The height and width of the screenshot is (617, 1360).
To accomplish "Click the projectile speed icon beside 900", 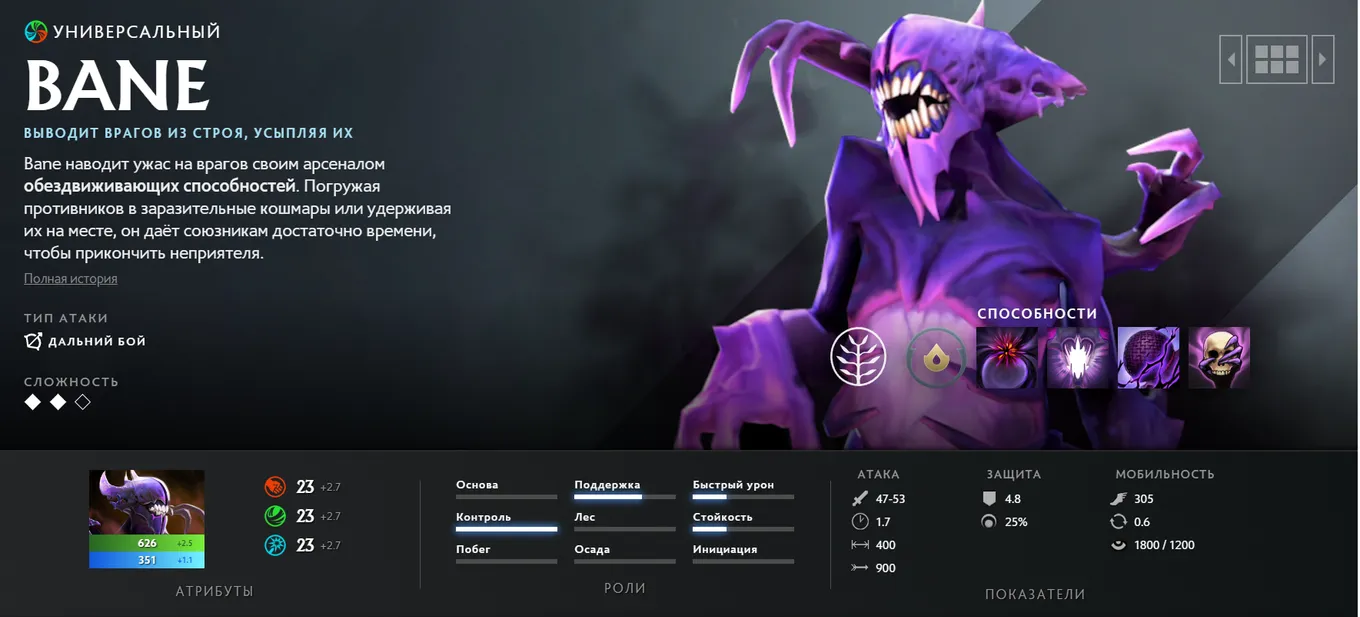I will click(860, 568).
